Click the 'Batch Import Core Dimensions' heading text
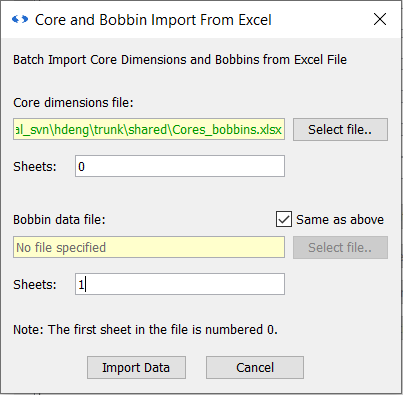This screenshot has height=395, width=403. (x=180, y=60)
